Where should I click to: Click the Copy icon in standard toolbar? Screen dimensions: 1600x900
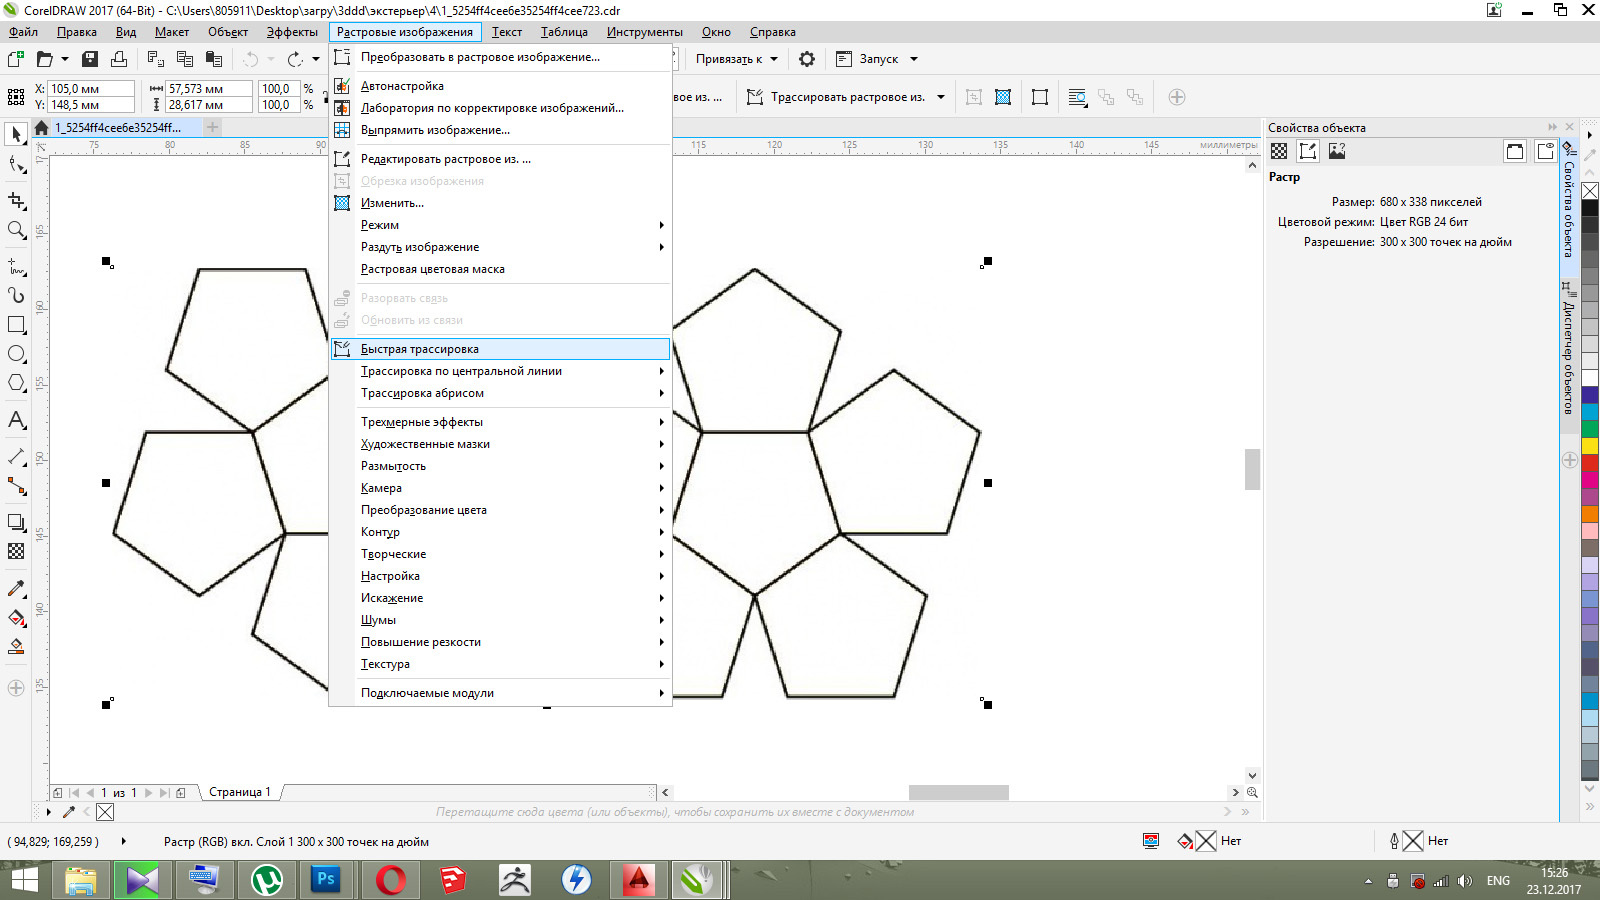coord(184,59)
